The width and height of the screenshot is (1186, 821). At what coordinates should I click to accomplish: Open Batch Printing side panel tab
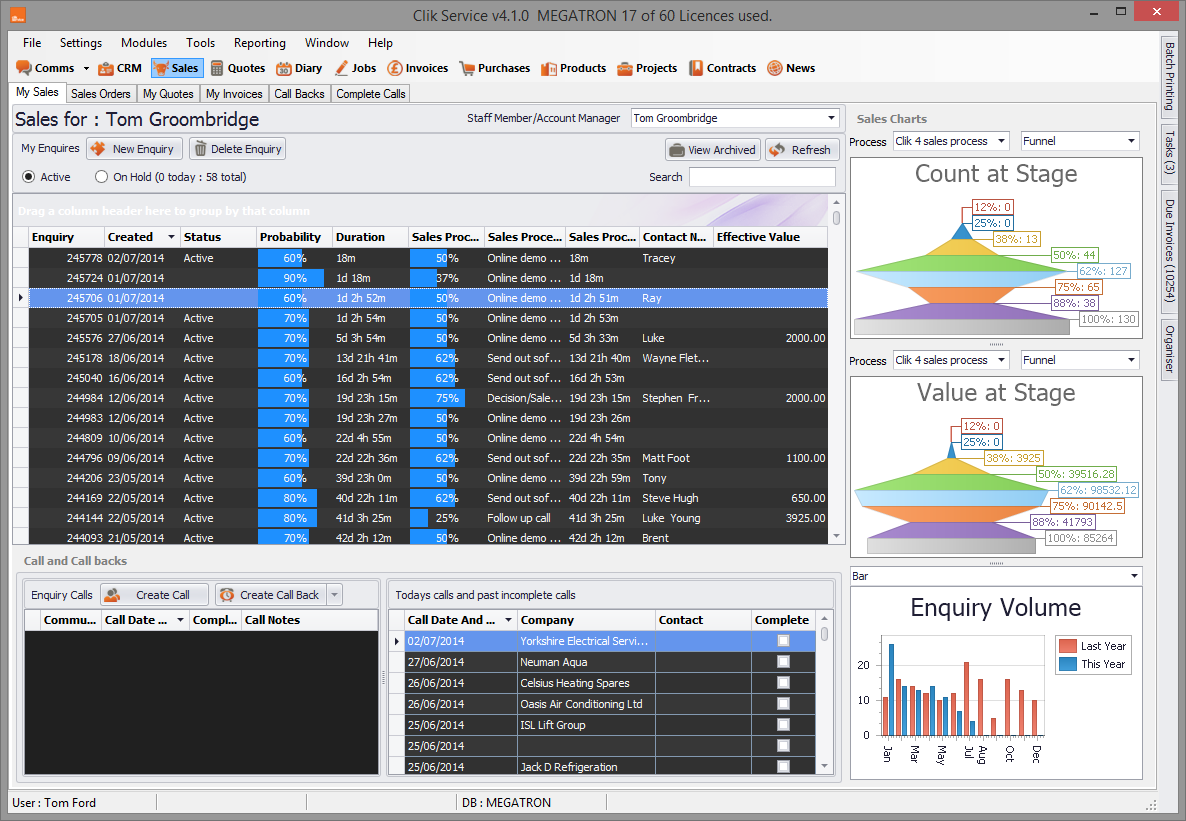pos(1170,76)
